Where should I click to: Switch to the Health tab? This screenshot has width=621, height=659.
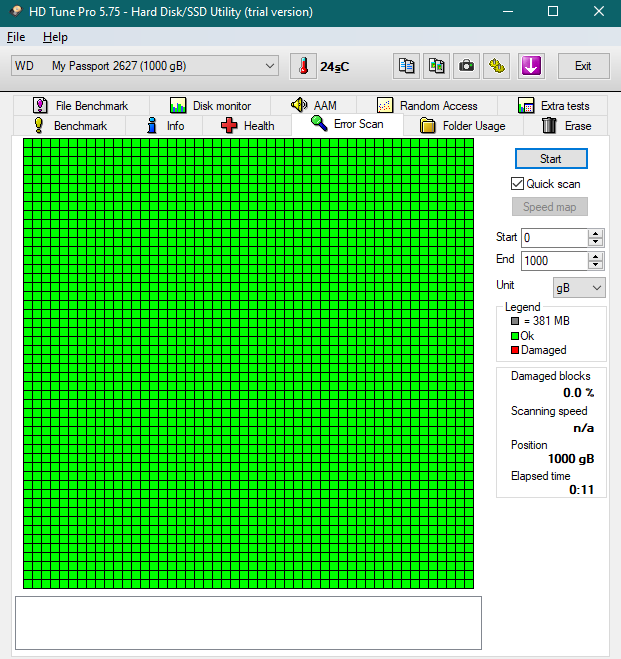[247, 126]
